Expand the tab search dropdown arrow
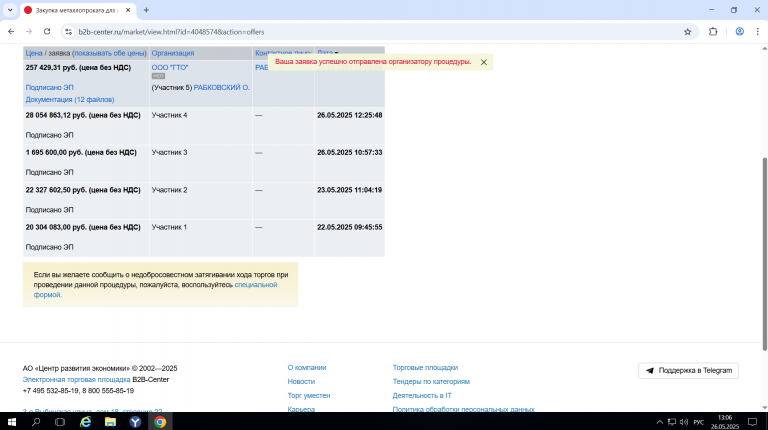 [10, 10]
